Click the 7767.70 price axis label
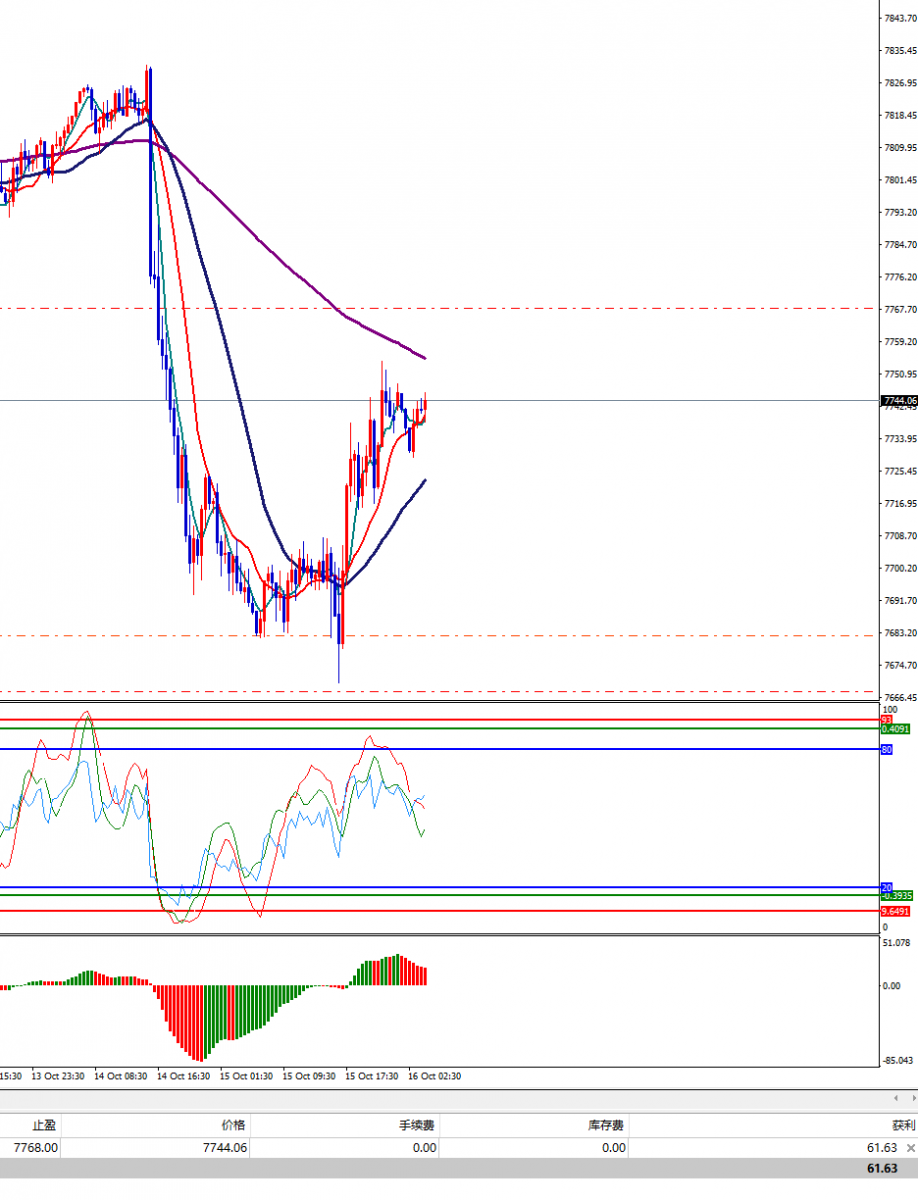 point(900,310)
